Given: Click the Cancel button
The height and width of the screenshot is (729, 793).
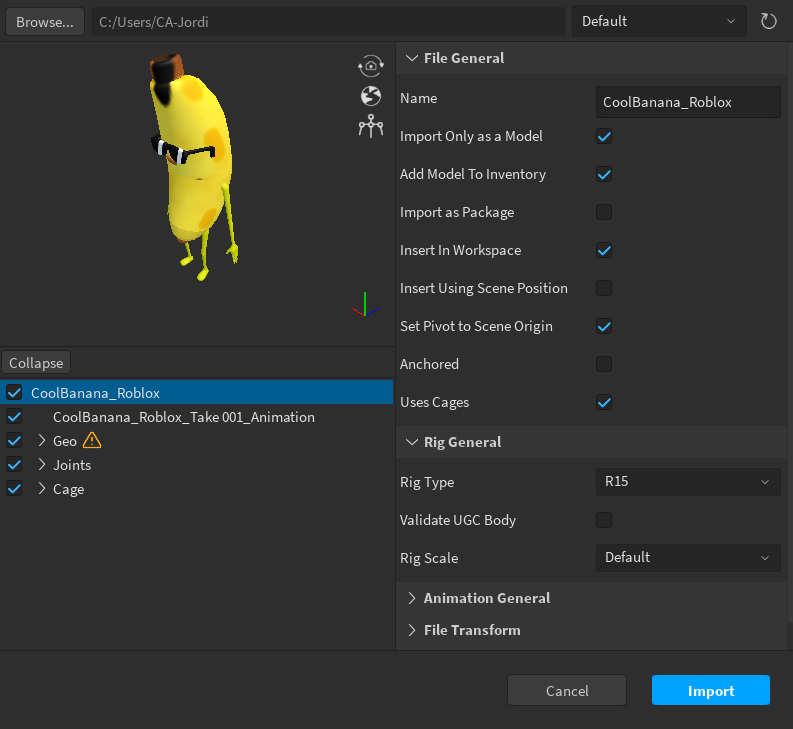Looking at the screenshot, I should tap(566, 691).
